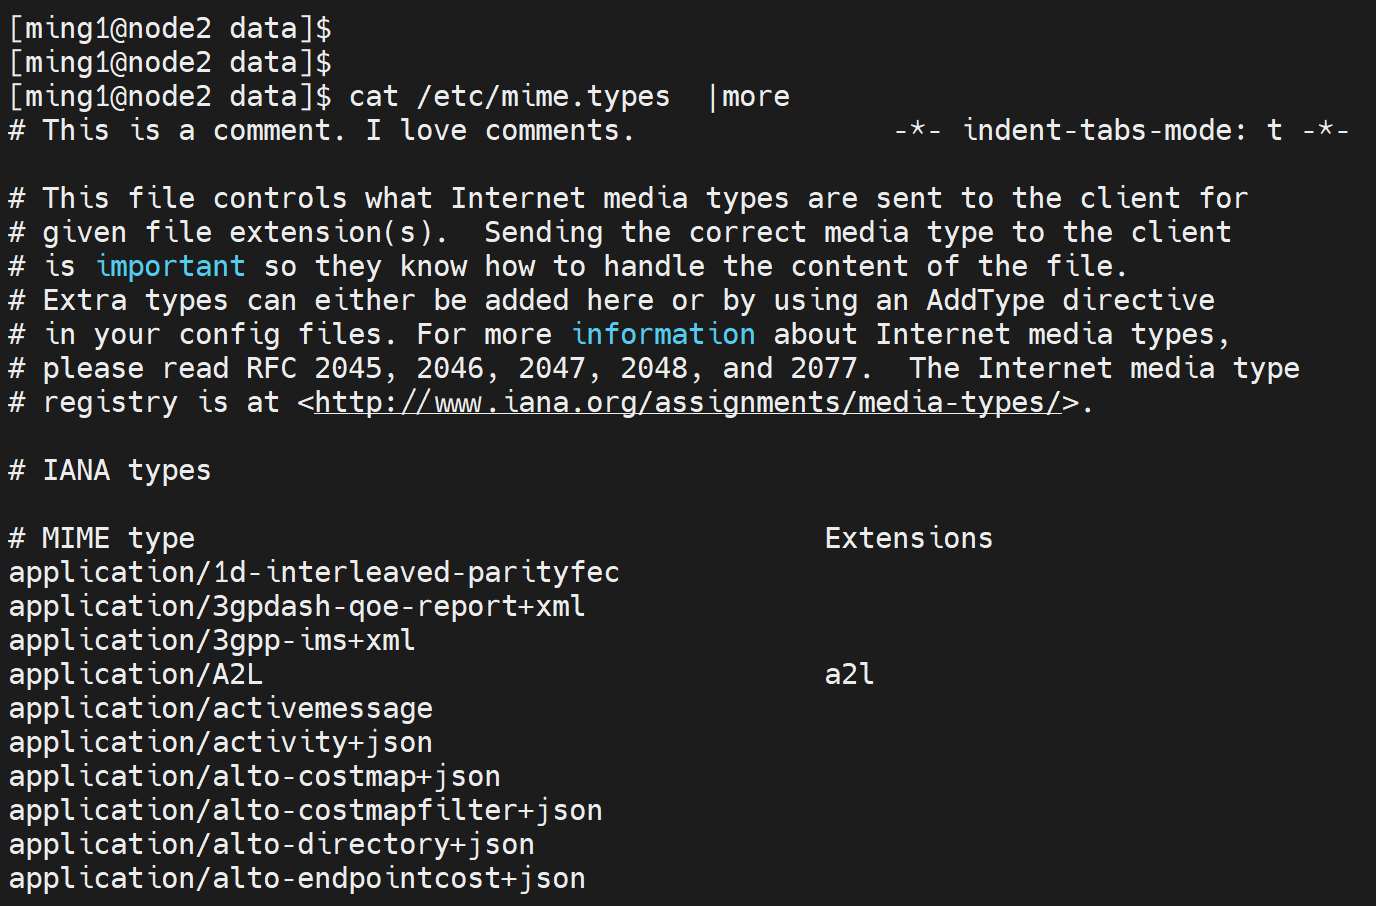
Task: Select the "Extensions" column header
Action: pyautogui.click(x=908, y=538)
